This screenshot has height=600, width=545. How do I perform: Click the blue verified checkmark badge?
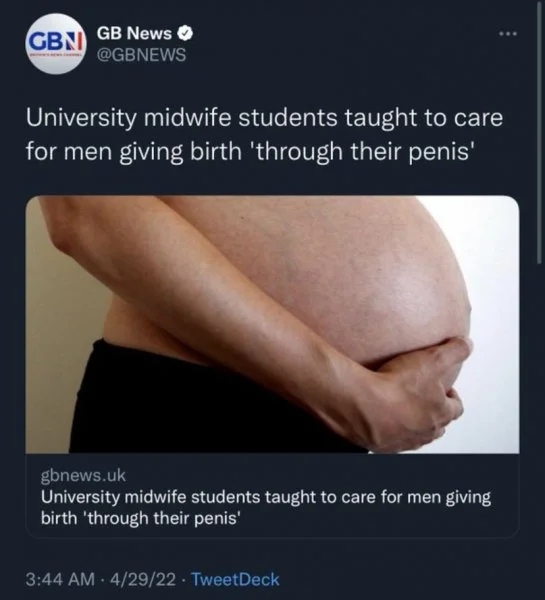(x=185, y=34)
